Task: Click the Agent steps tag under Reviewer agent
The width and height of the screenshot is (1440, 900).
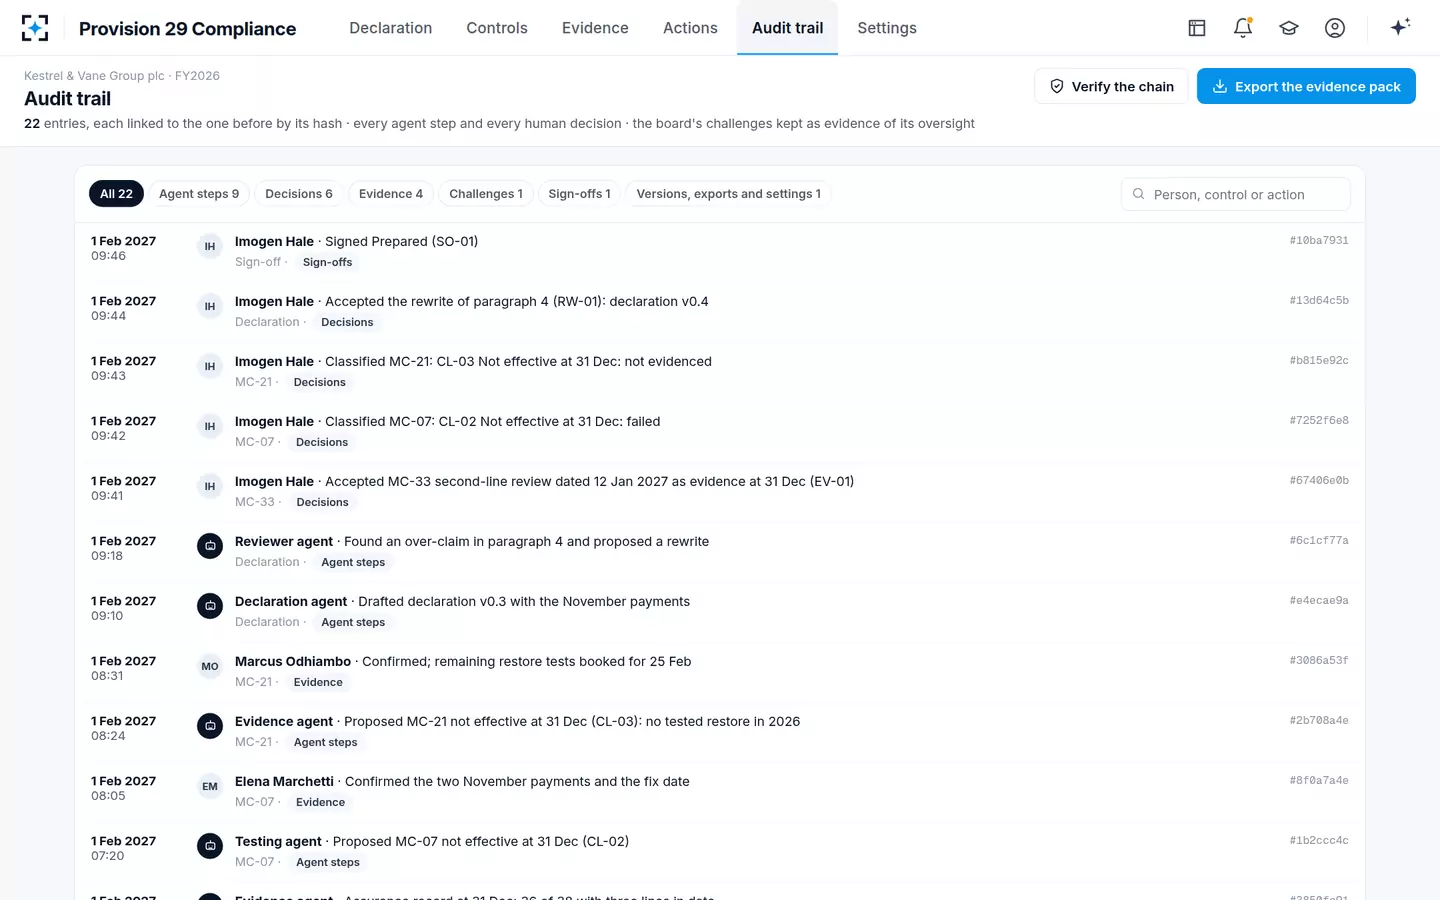Action: 353,562
